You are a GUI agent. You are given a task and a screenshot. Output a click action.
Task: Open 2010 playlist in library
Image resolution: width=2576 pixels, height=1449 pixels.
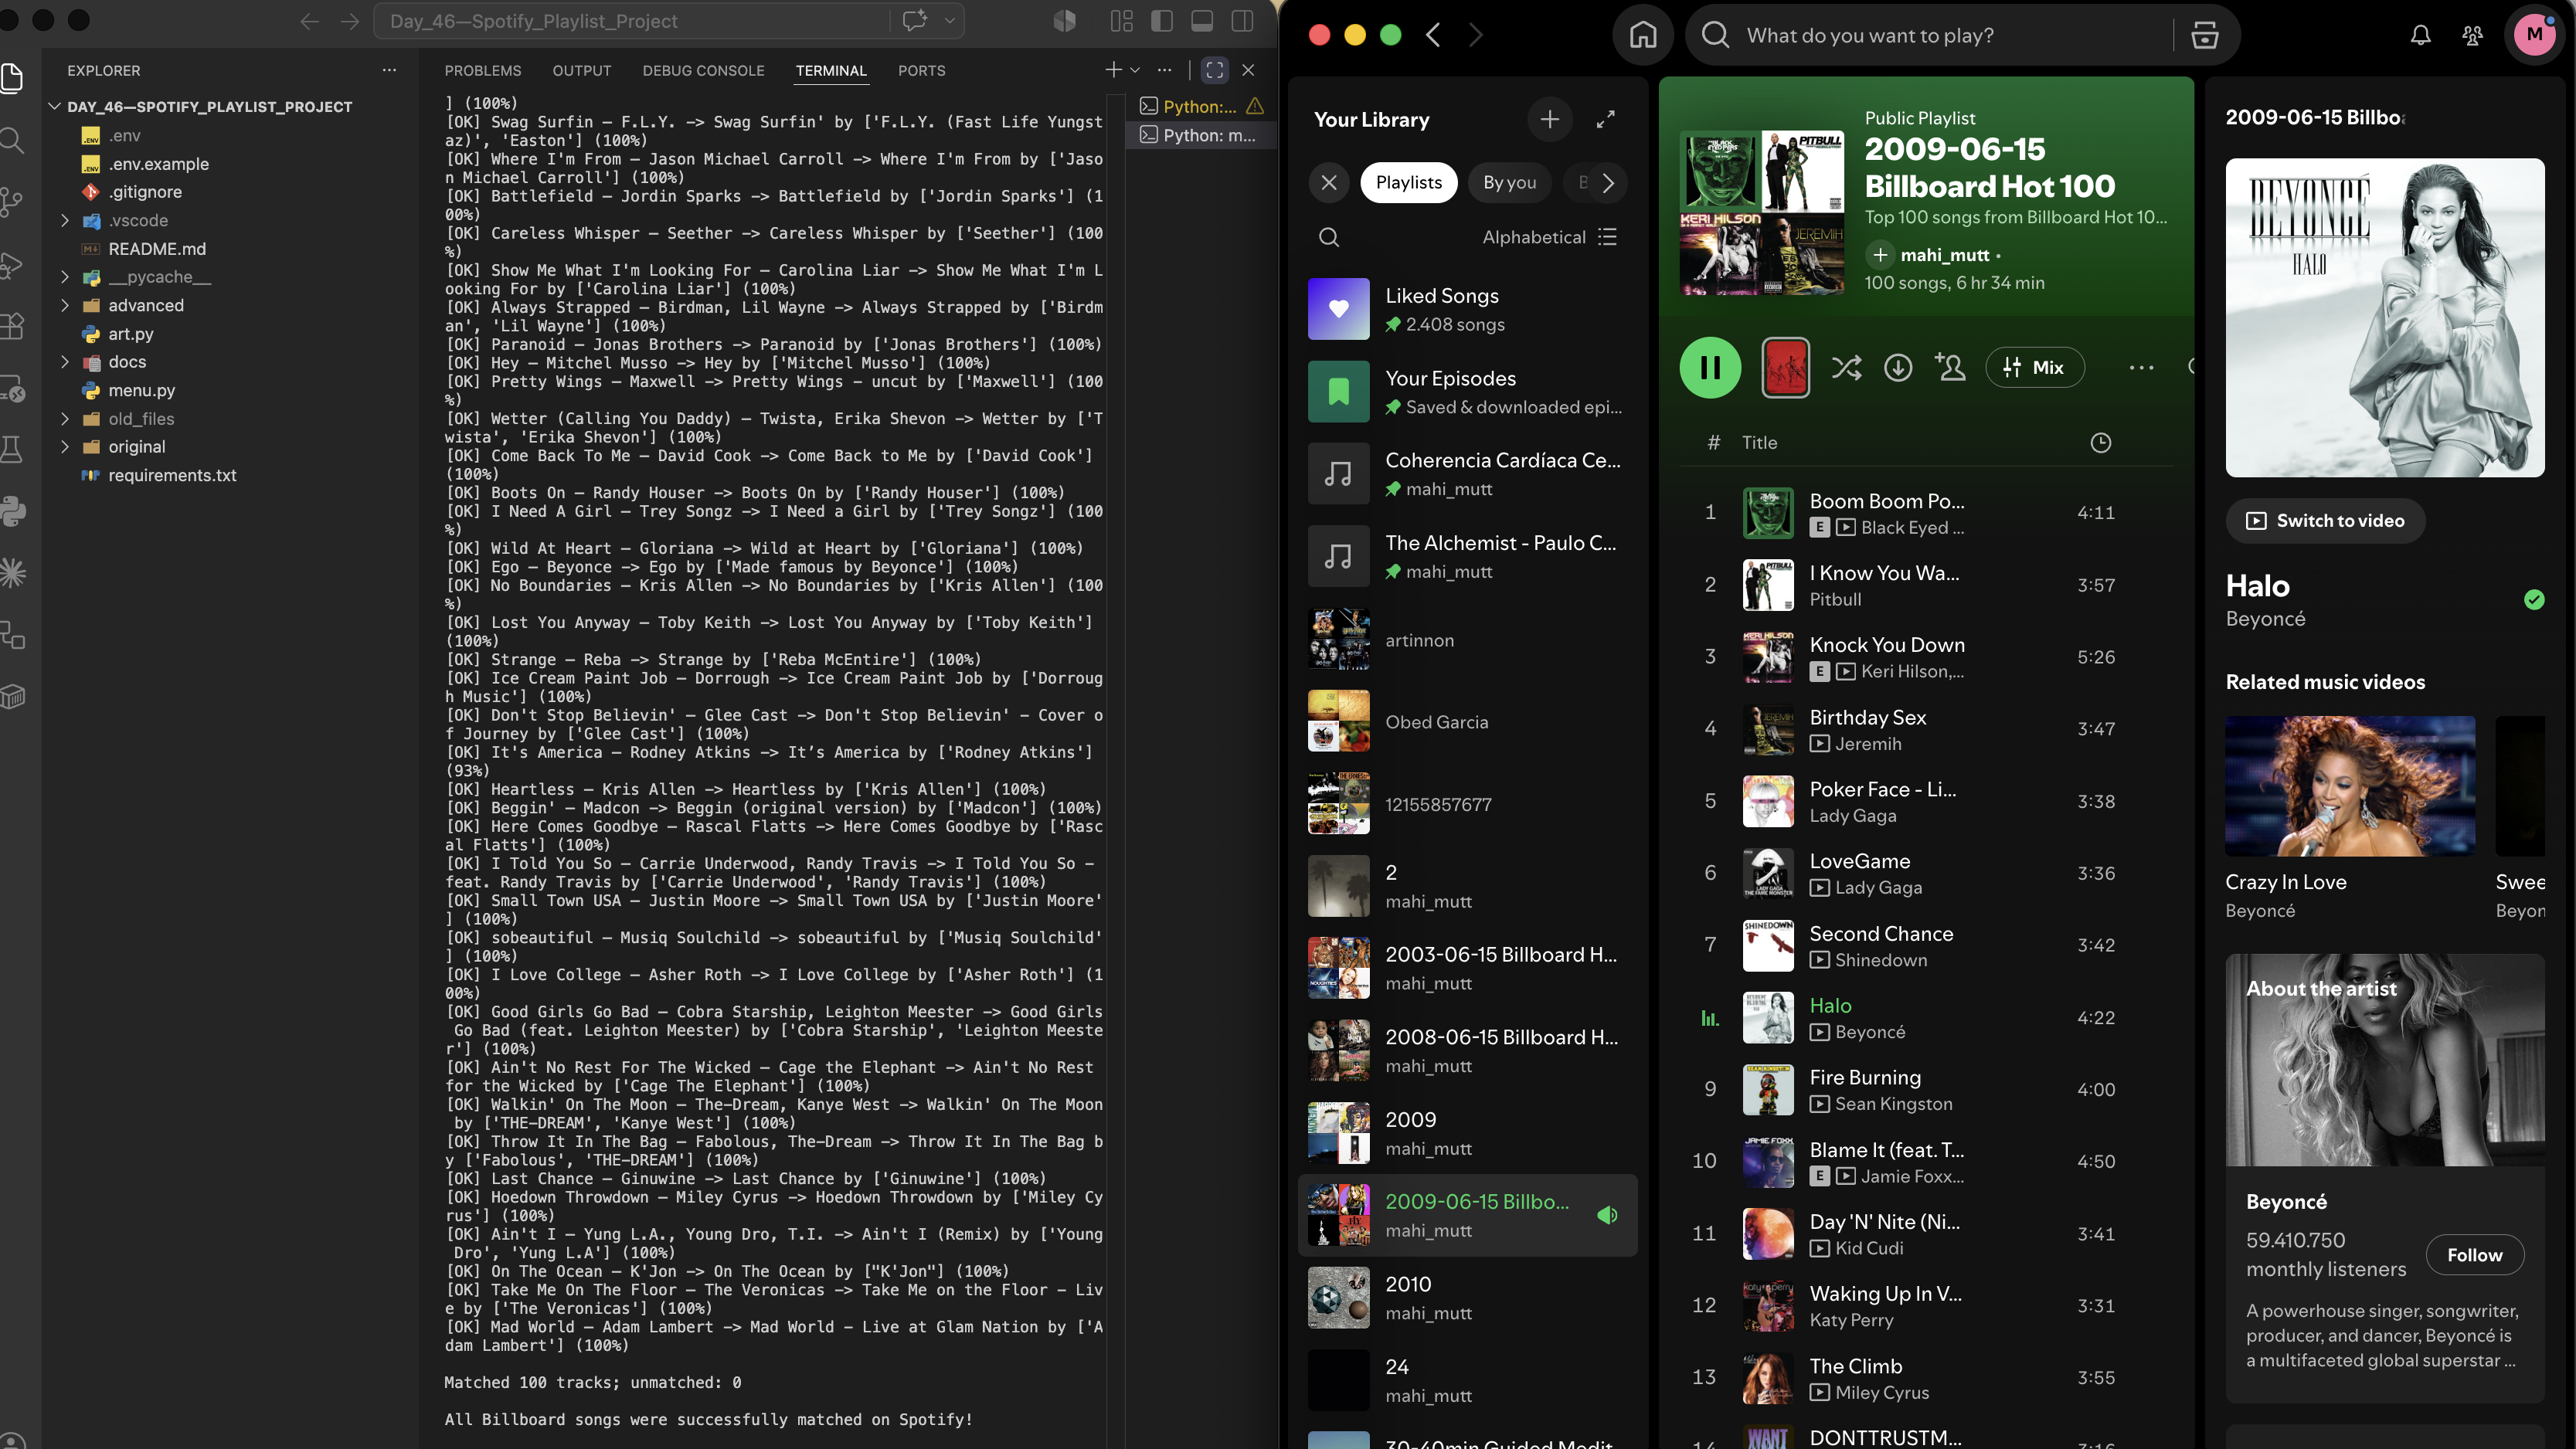coord(1468,1298)
